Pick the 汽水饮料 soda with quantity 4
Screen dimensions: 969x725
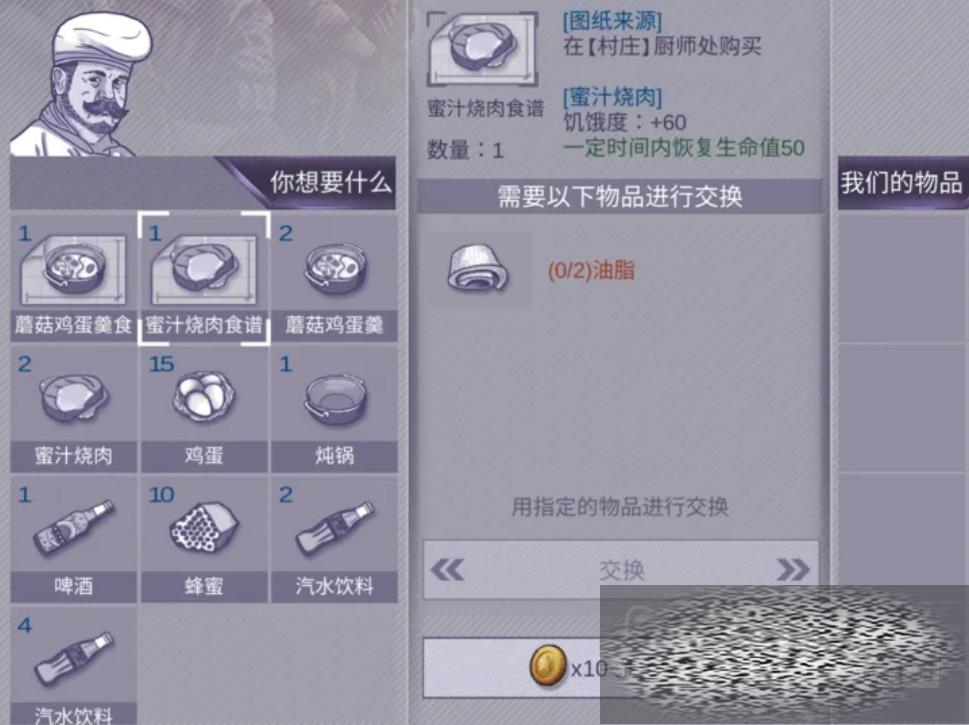[73, 666]
